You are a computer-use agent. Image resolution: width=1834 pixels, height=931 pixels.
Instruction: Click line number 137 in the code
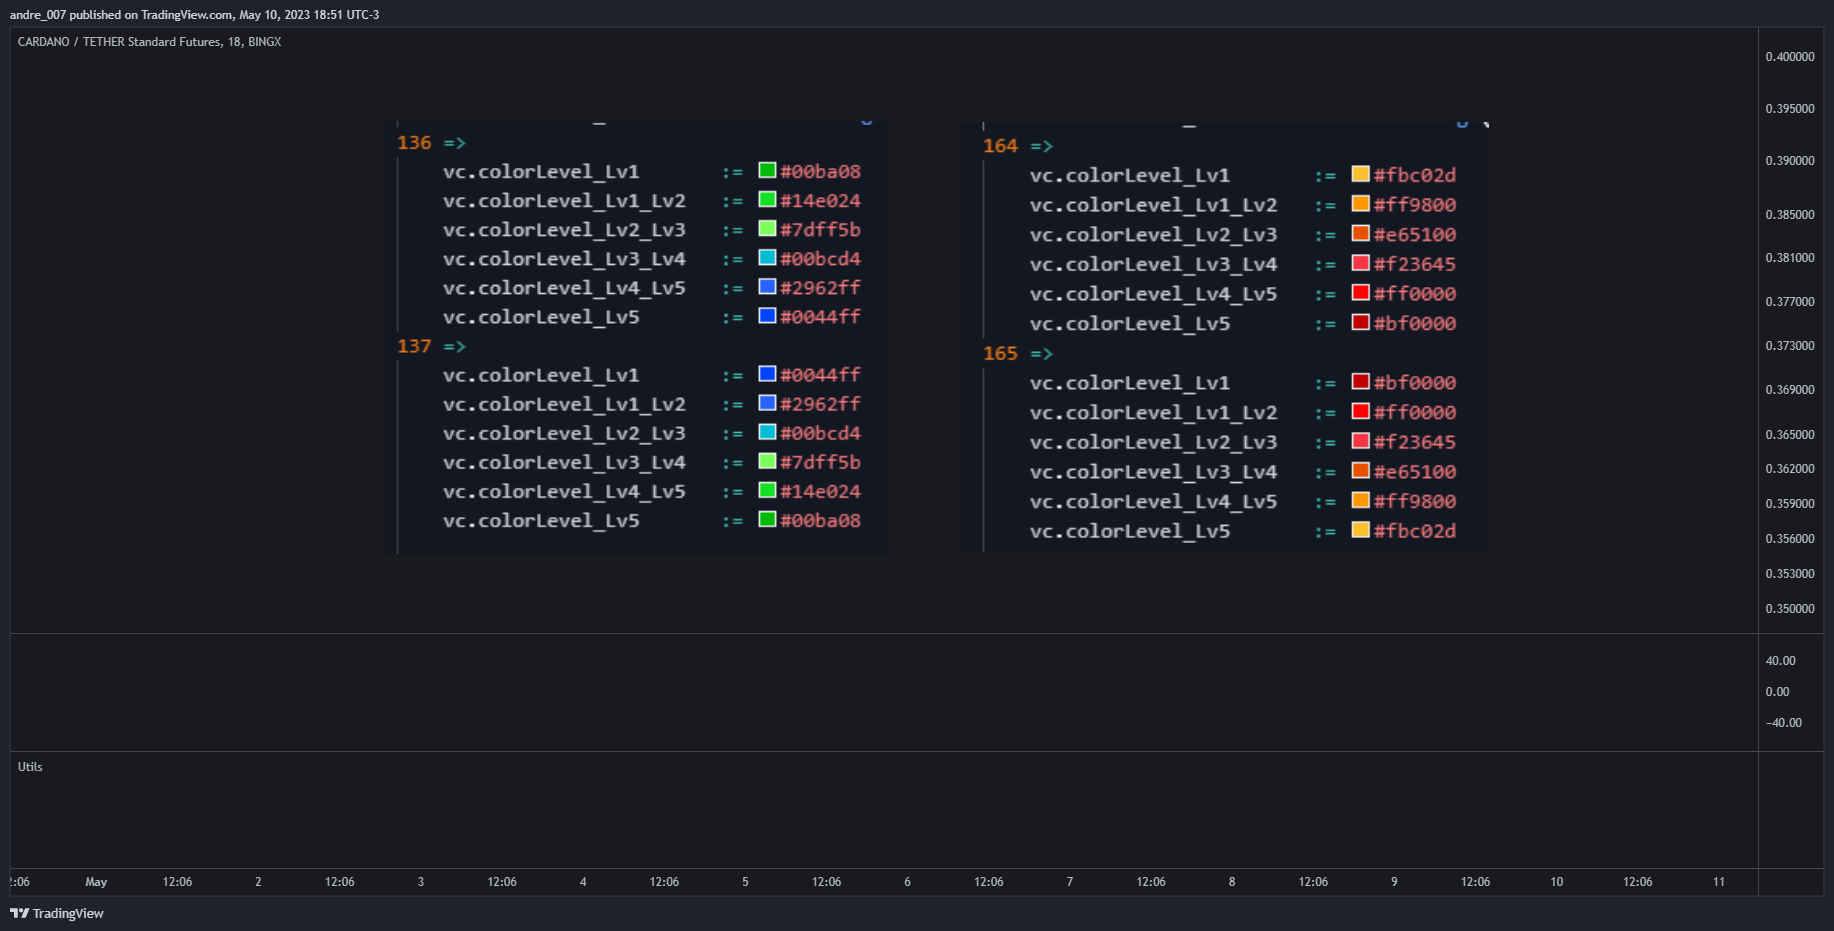(414, 346)
